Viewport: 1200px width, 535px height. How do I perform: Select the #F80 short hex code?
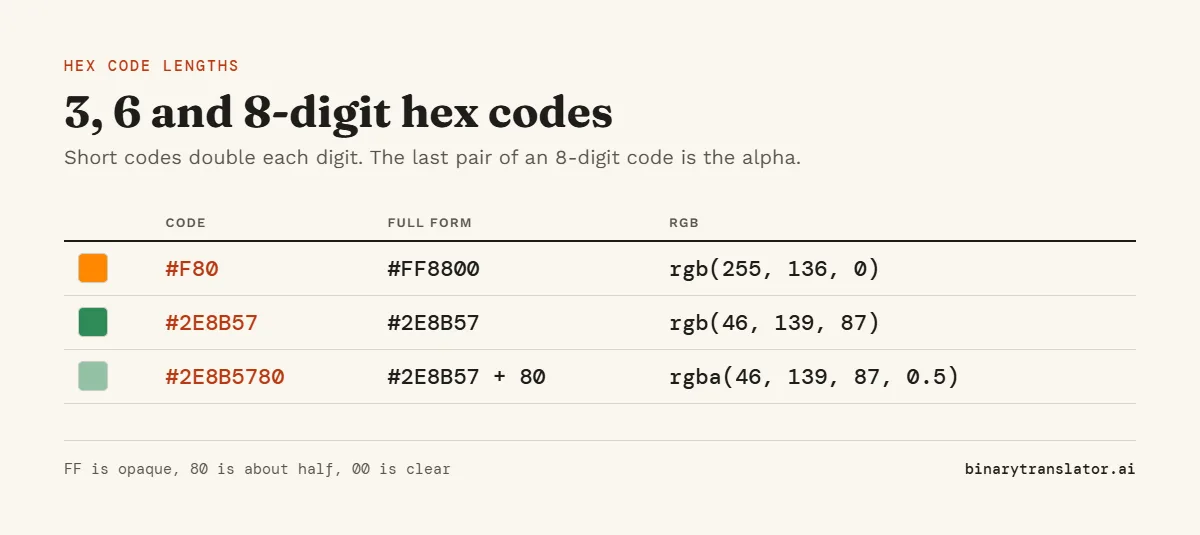coord(192,269)
